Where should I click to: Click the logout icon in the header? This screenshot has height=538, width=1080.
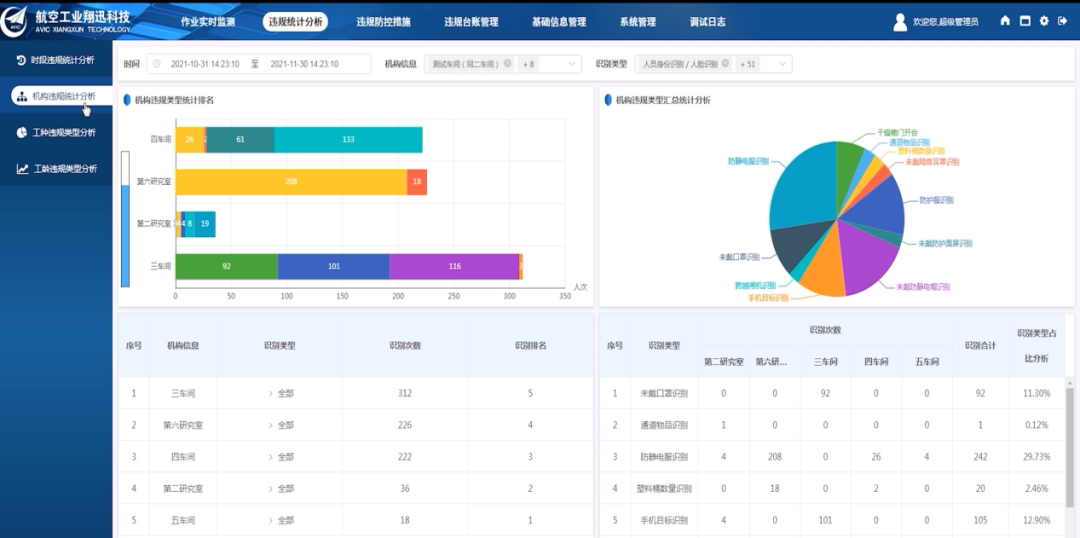tap(1062, 21)
